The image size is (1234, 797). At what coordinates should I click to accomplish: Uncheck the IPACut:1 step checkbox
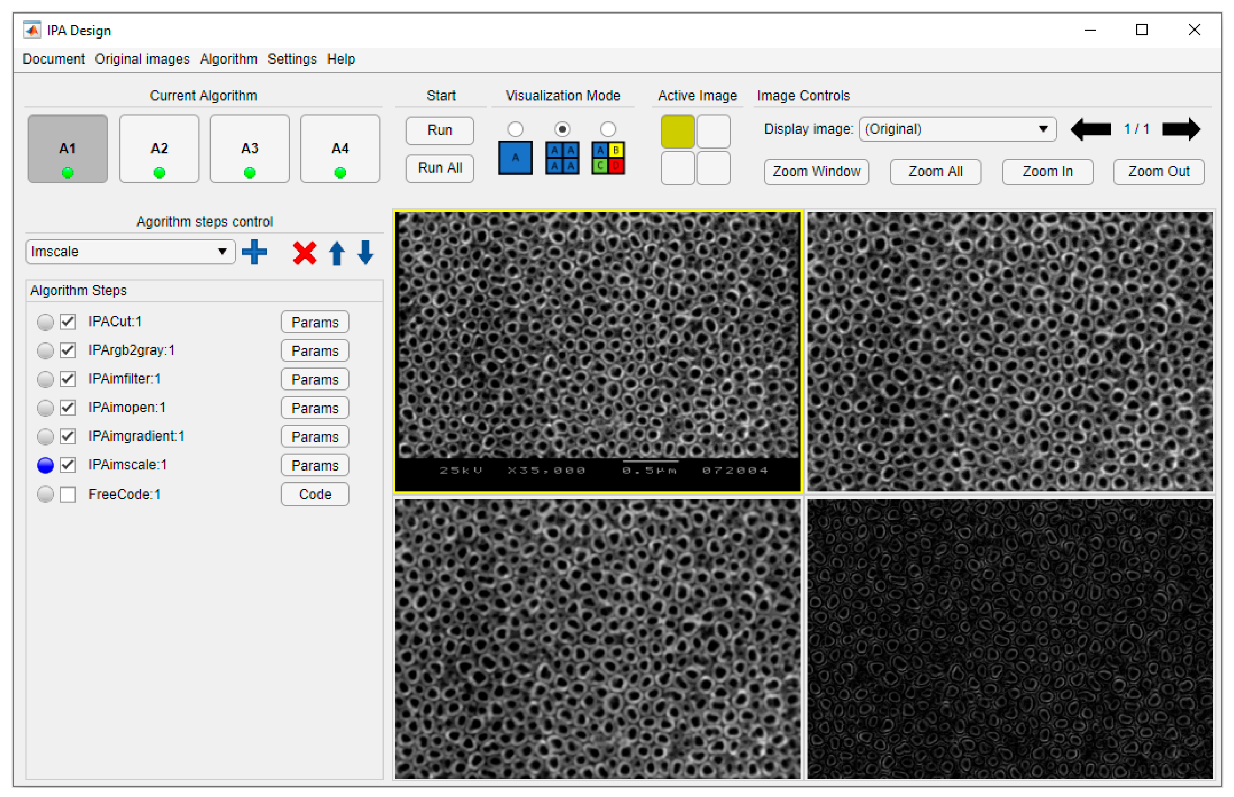[x=68, y=322]
